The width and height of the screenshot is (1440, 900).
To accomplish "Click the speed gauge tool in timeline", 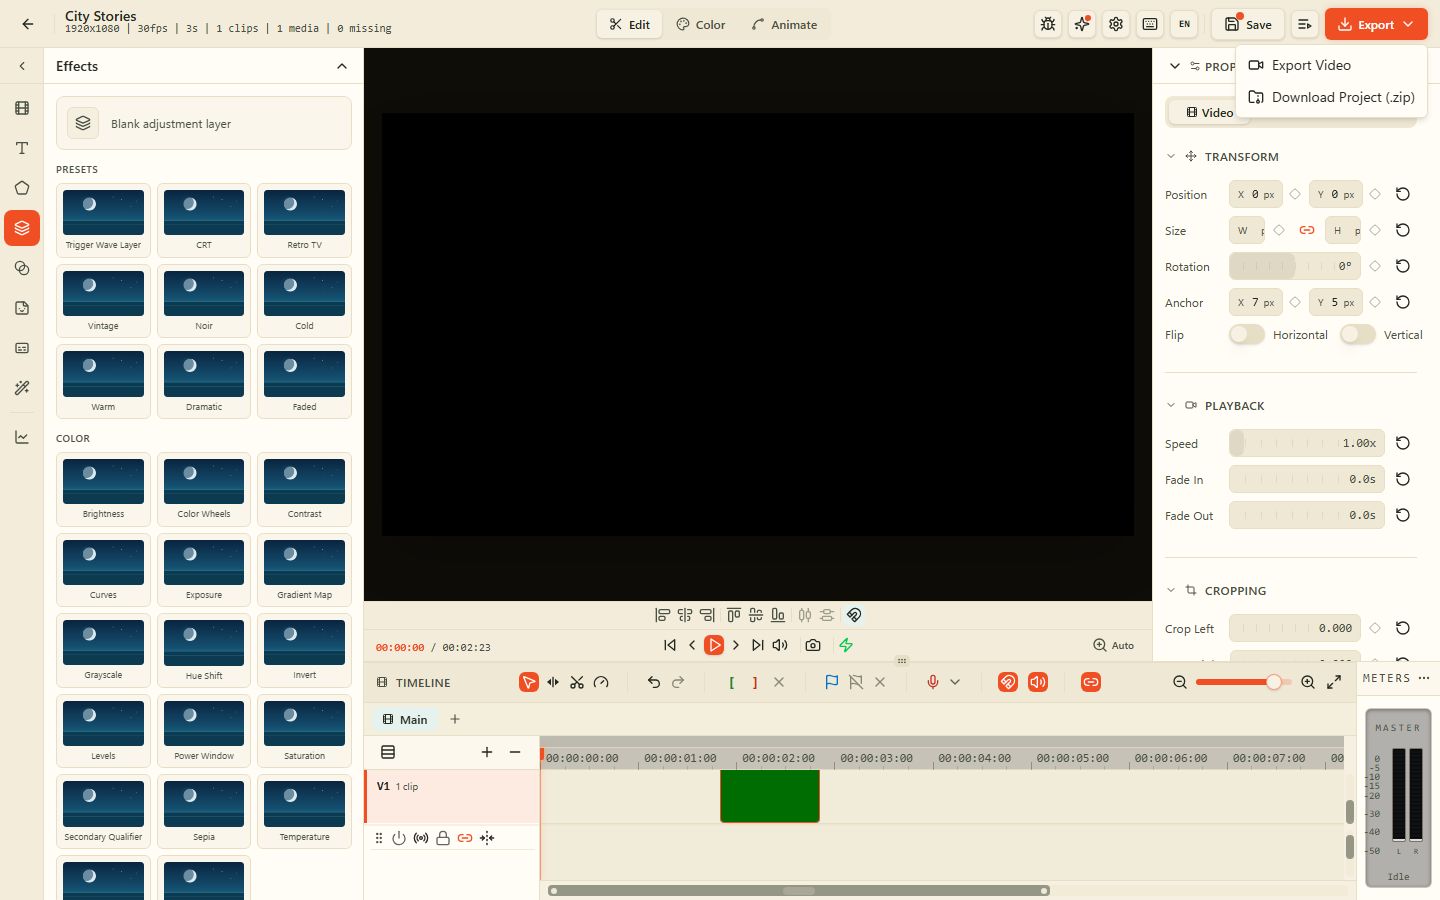I will [601, 682].
